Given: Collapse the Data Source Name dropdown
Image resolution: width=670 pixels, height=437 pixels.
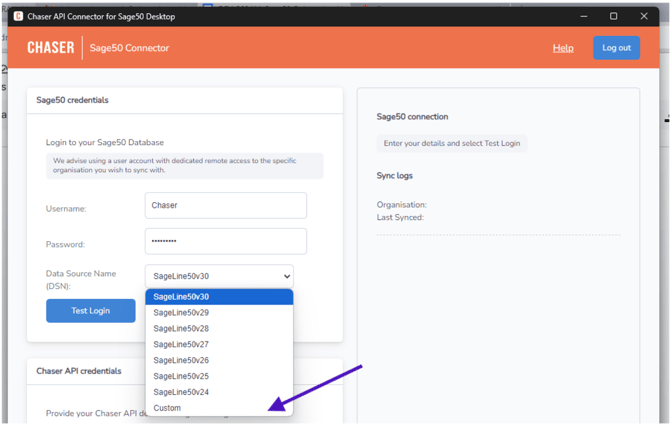Looking at the screenshot, I should [x=219, y=276].
